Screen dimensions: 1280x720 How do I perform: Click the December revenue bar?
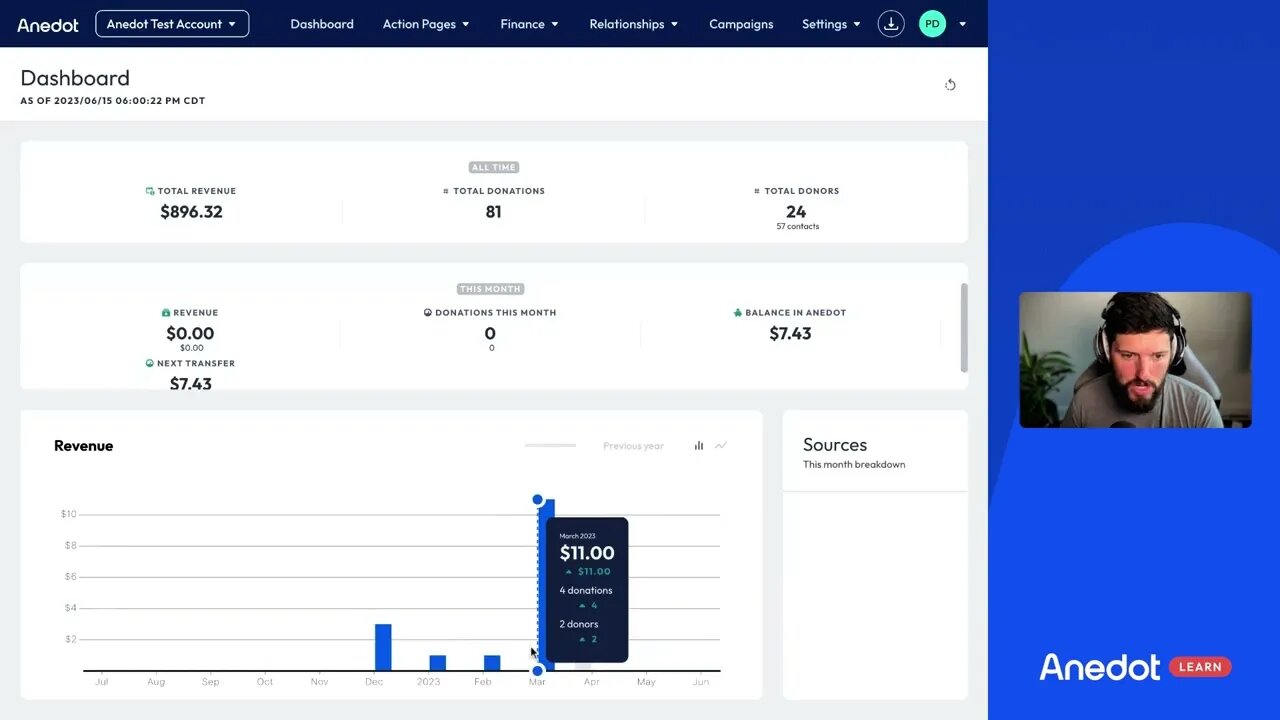pyautogui.click(x=383, y=647)
